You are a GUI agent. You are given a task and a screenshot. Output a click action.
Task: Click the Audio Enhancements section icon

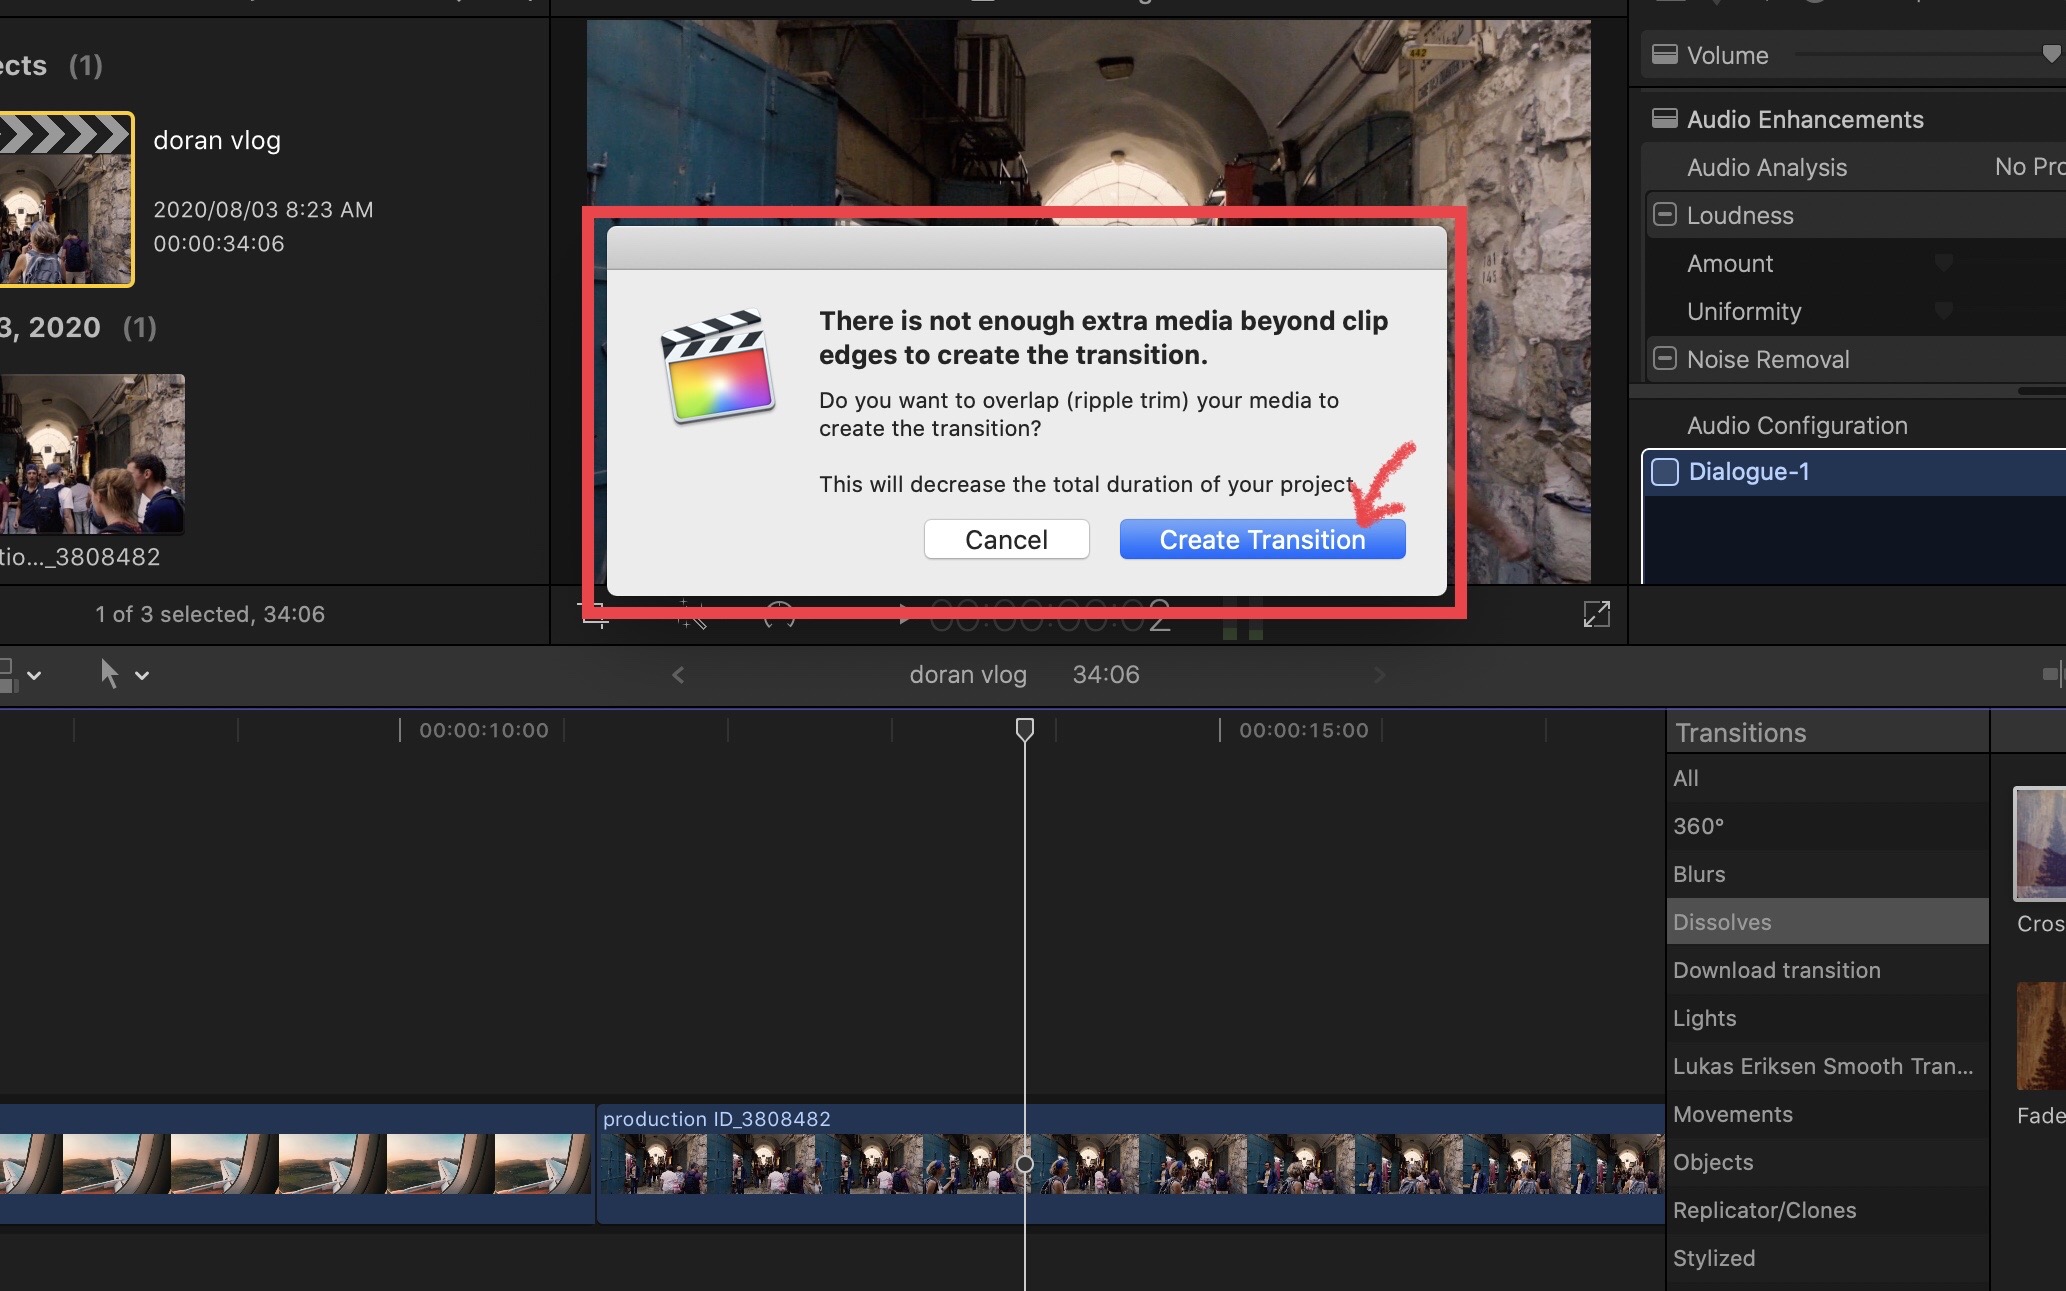pos(1664,119)
